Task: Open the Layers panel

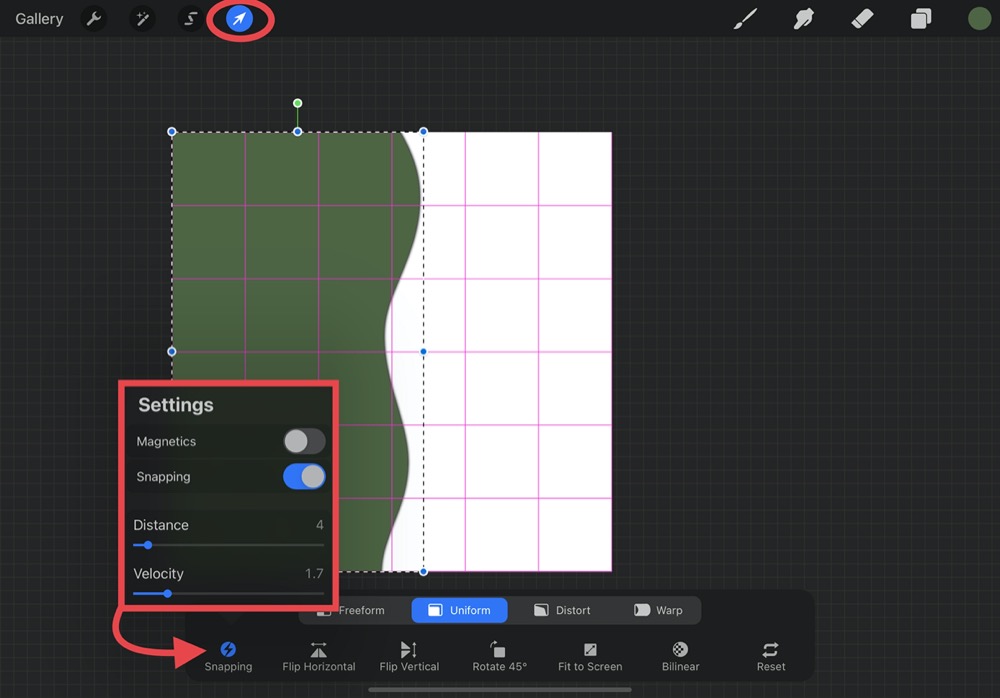Action: [920, 19]
